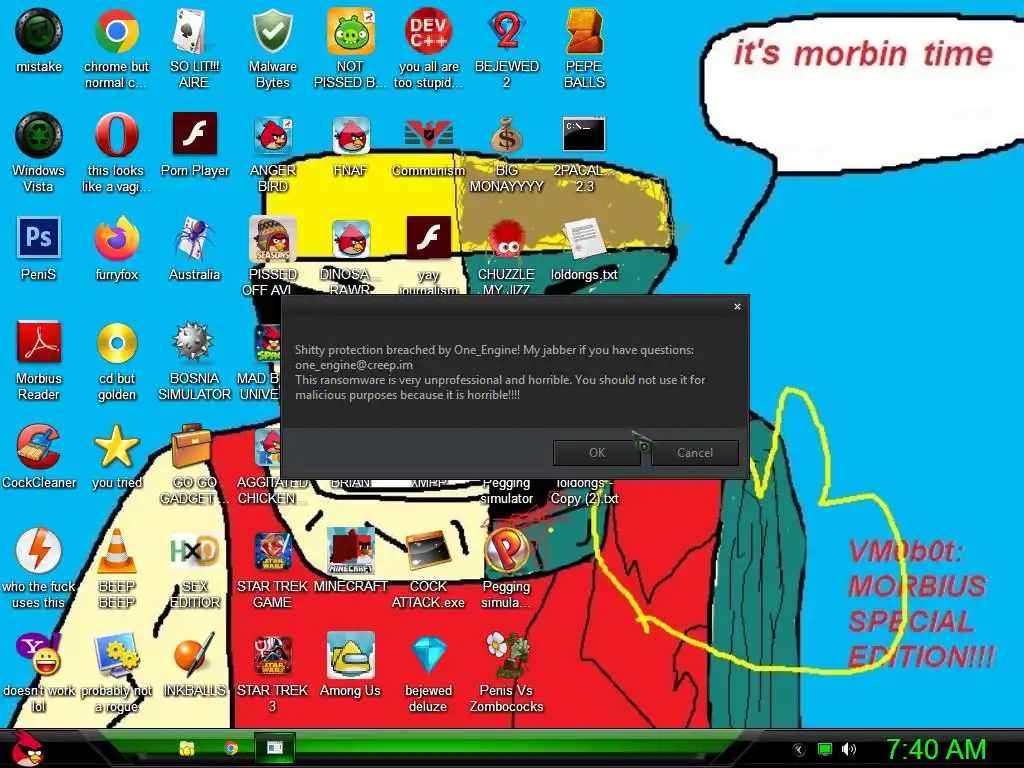1024x768 pixels.
Task: Launch the ANGER BIRD icon
Action: pos(272,135)
